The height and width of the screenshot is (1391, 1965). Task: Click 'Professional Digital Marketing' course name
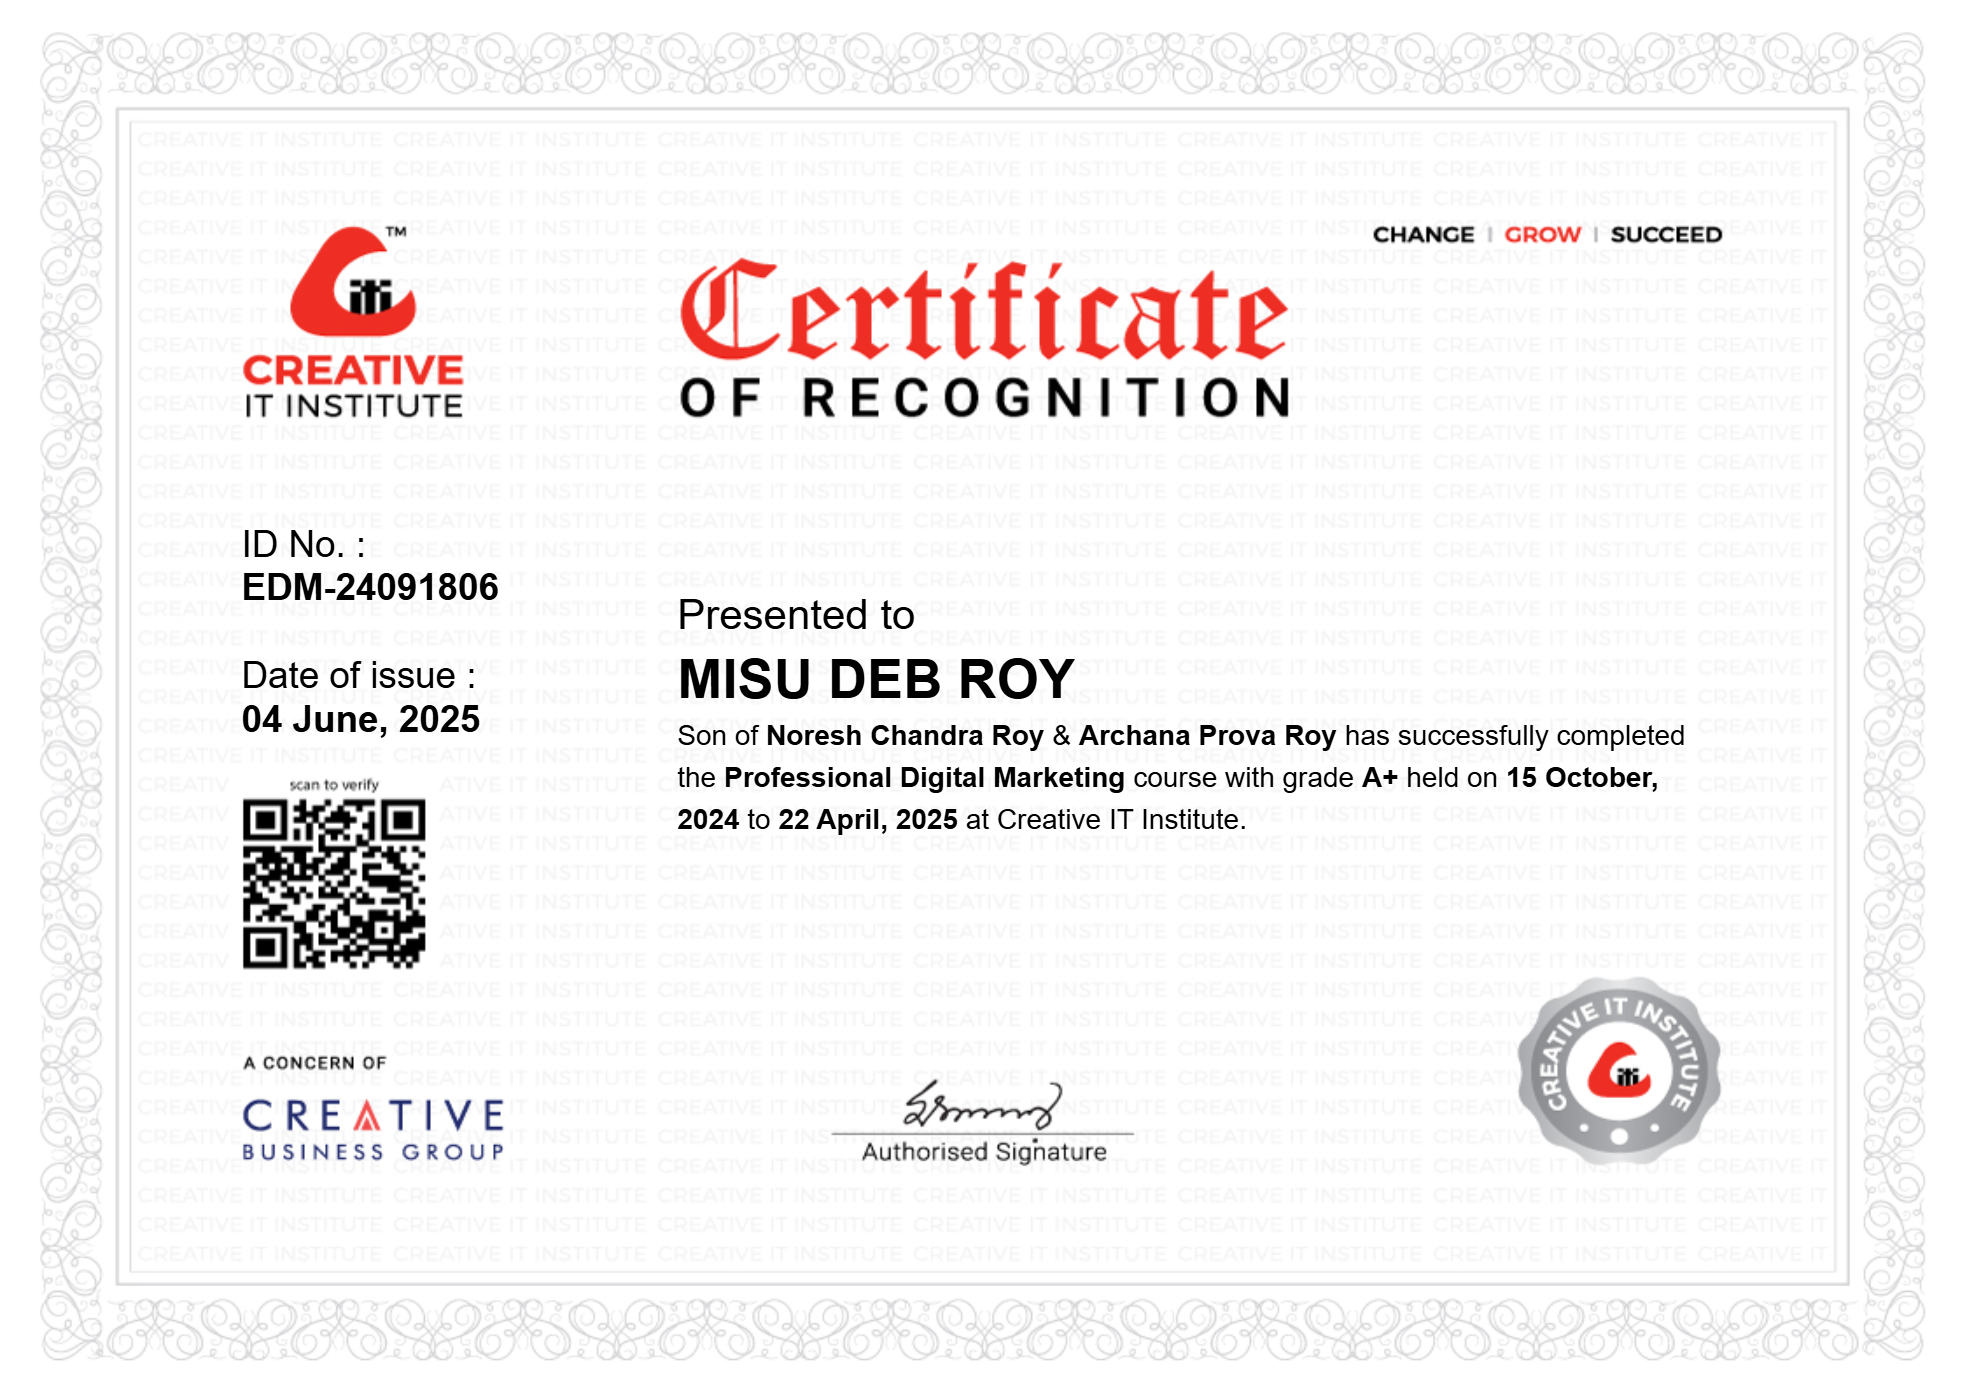point(924,778)
